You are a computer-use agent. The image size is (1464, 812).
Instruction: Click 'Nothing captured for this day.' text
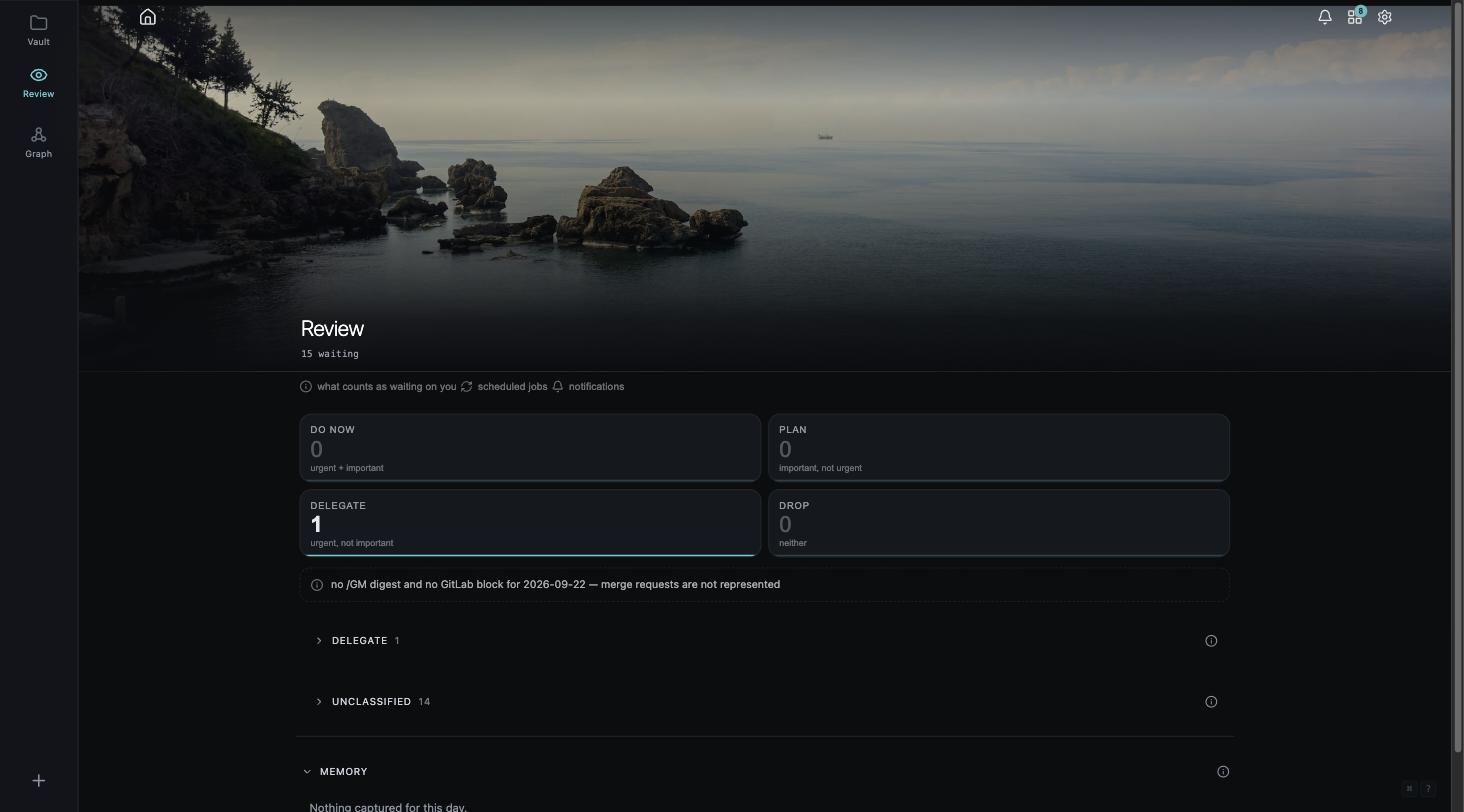(388, 806)
